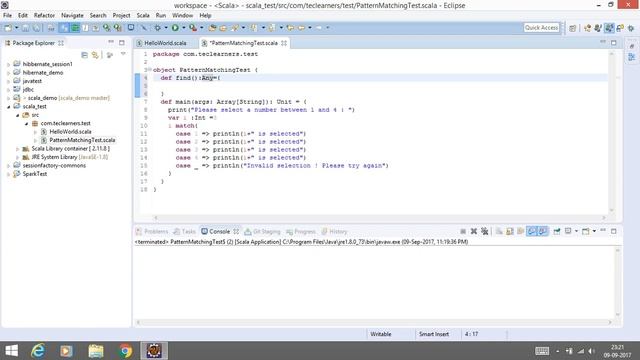Open the Navigate menu
This screenshot has width=640, height=360.
pos(72,16)
